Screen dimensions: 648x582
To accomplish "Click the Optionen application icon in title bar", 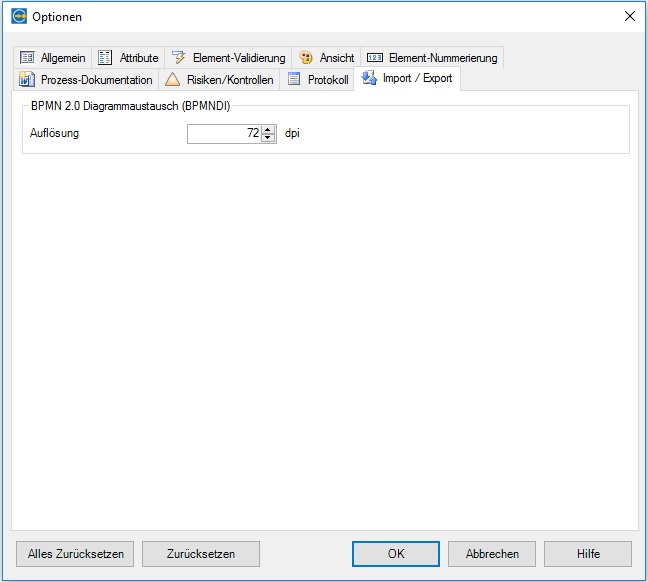I will click(x=19, y=17).
